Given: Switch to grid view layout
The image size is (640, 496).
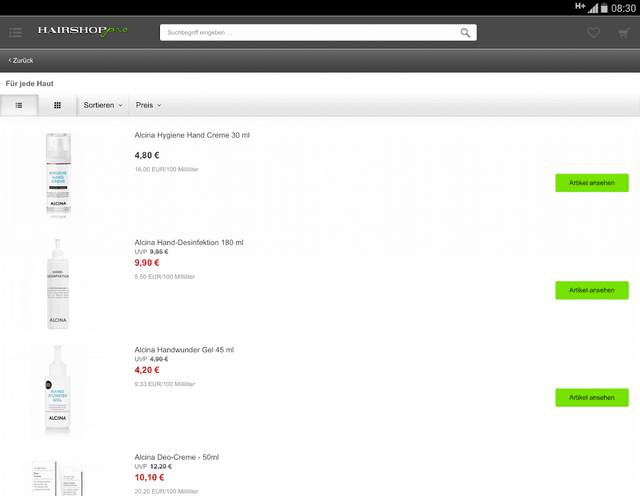Looking at the screenshot, I should tap(58, 105).
